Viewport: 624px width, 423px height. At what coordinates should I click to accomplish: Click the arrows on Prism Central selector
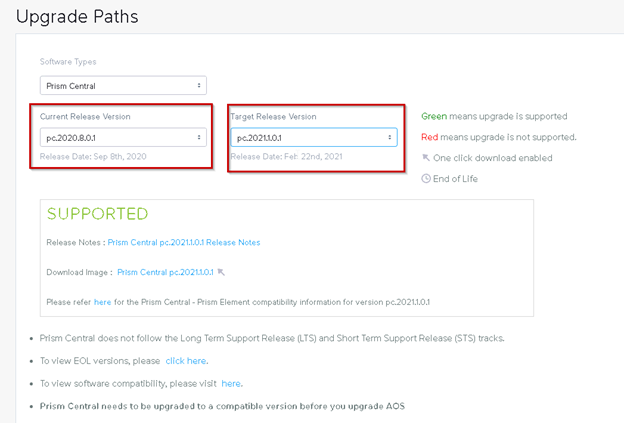pos(199,86)
